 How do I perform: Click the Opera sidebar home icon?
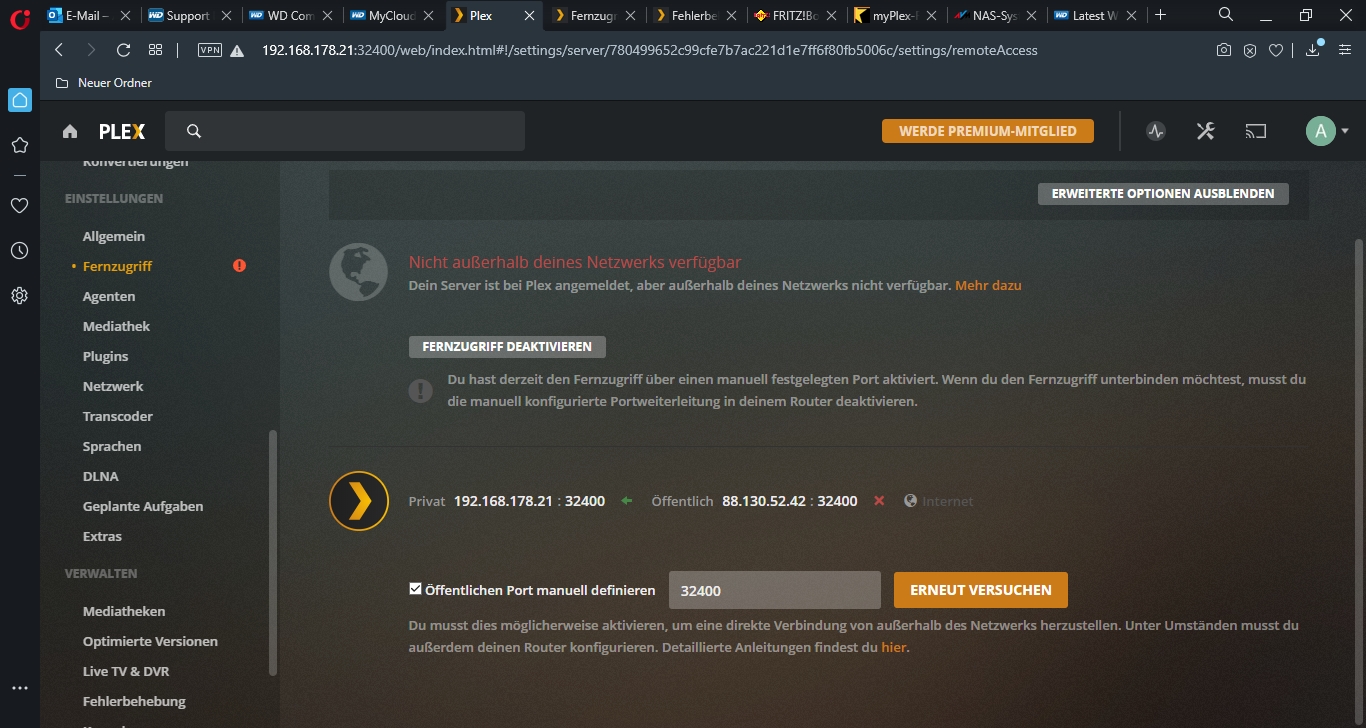pyautogui.click(x=20, y=100)
